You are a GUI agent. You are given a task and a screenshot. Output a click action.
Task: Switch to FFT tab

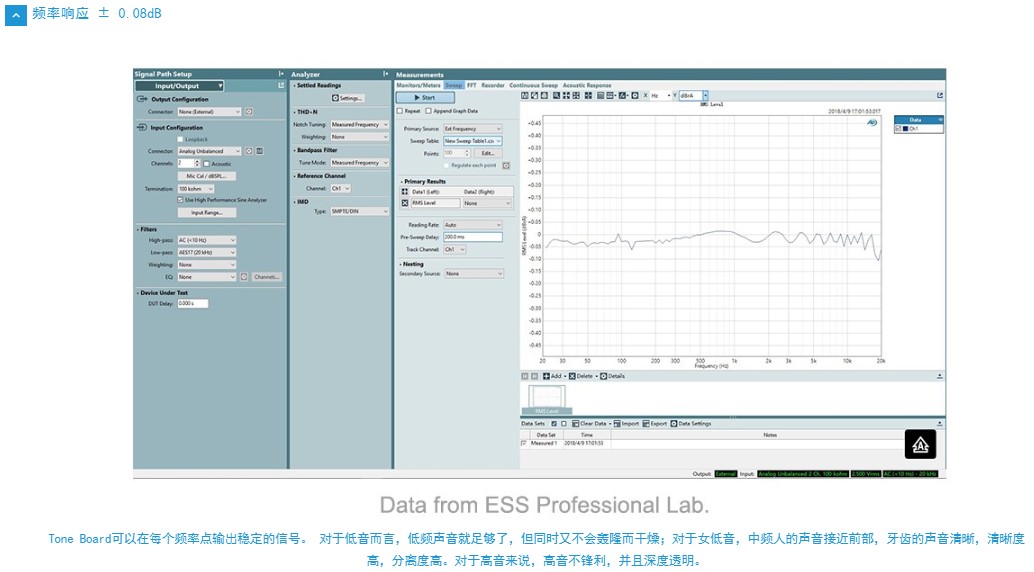coord(471,85)
